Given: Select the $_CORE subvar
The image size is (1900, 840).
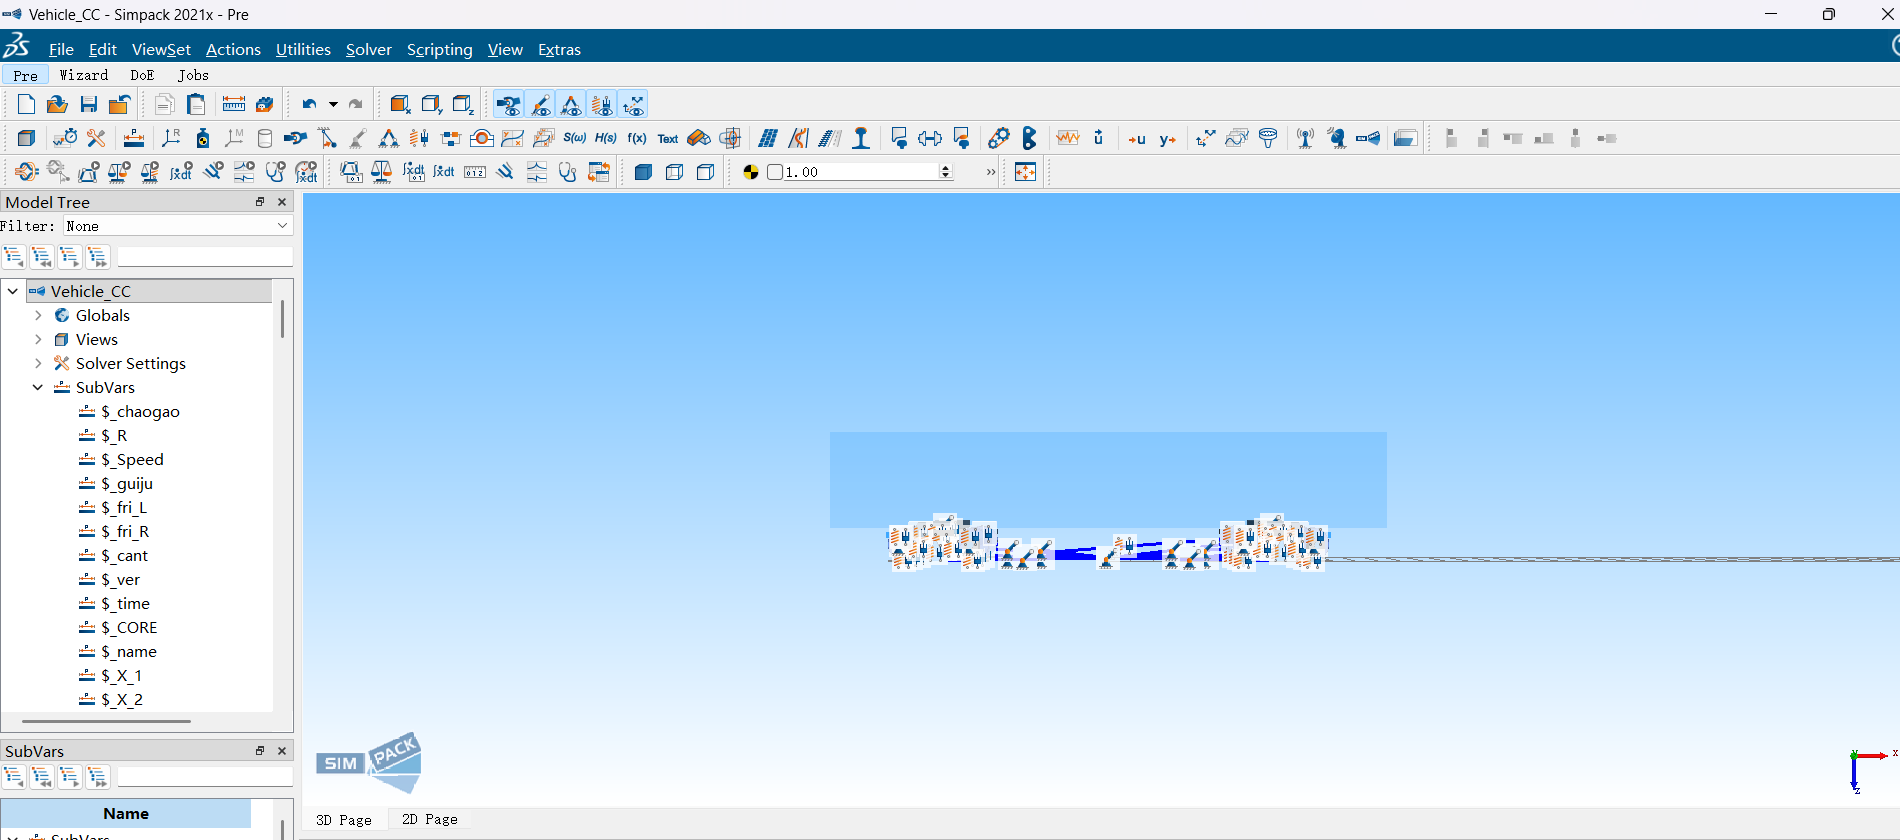Looking at the screenshot, I should pos(129,627).
